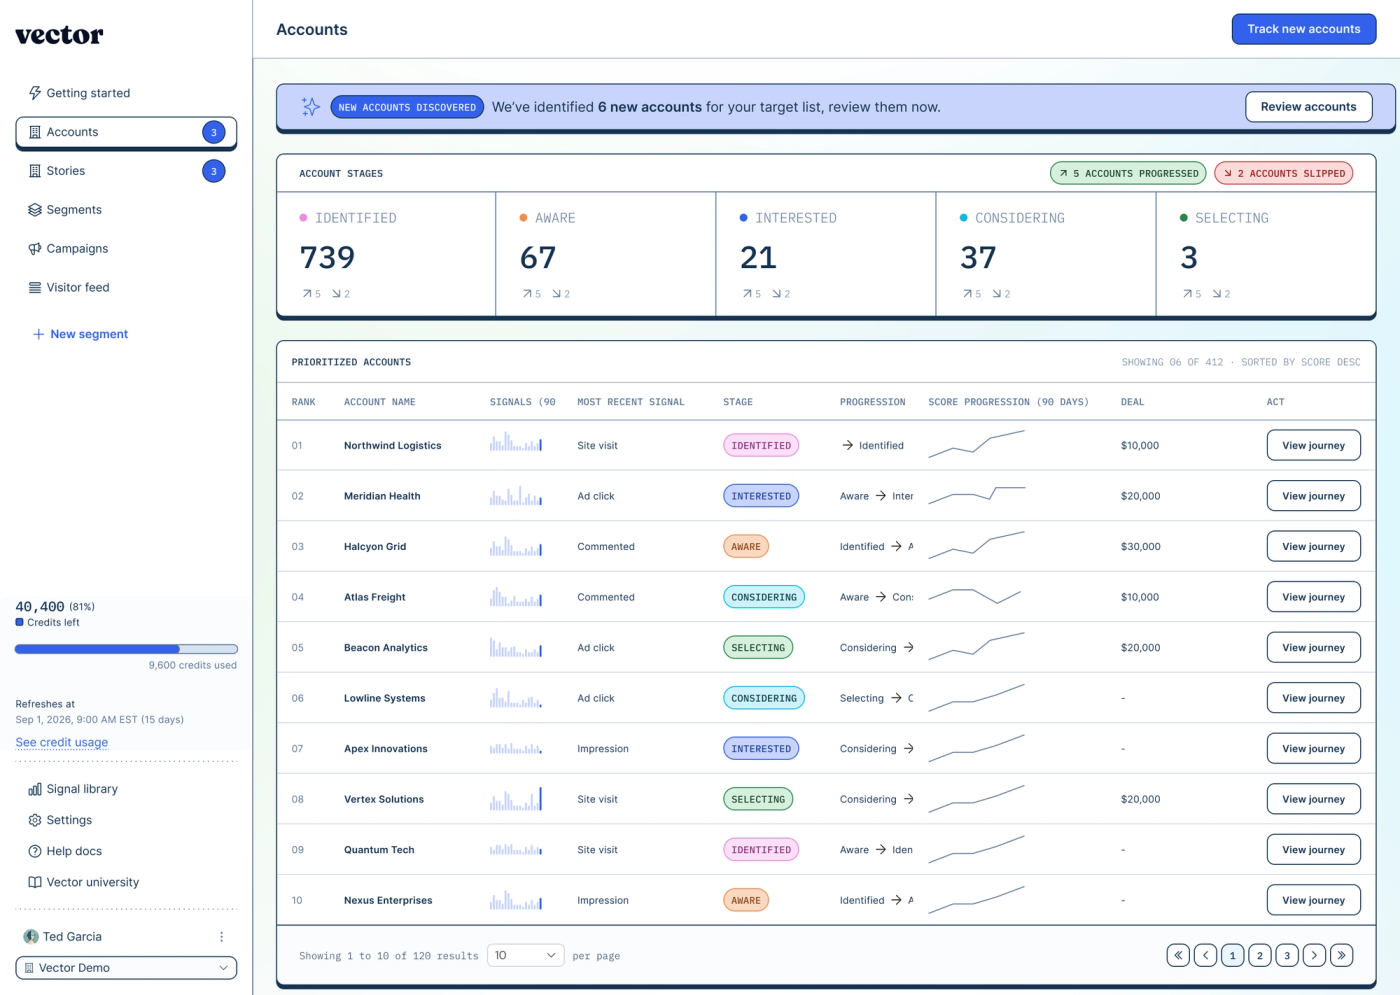
Task: Click the Meridian Health score progression chart
Action: point(977,494)
